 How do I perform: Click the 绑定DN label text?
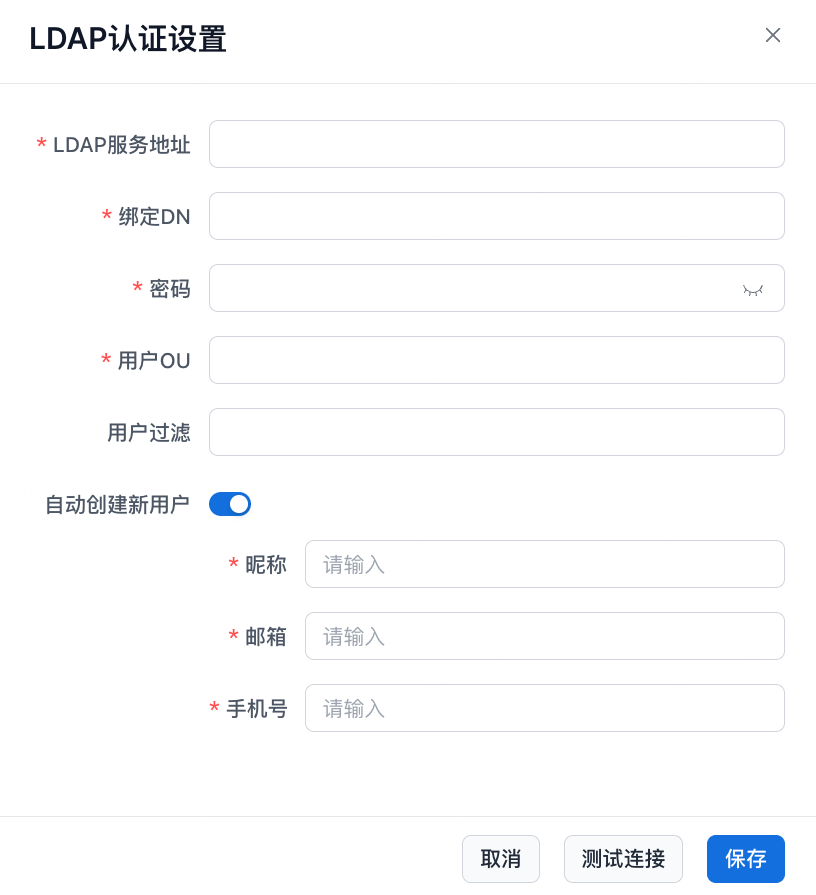[154, 217]
